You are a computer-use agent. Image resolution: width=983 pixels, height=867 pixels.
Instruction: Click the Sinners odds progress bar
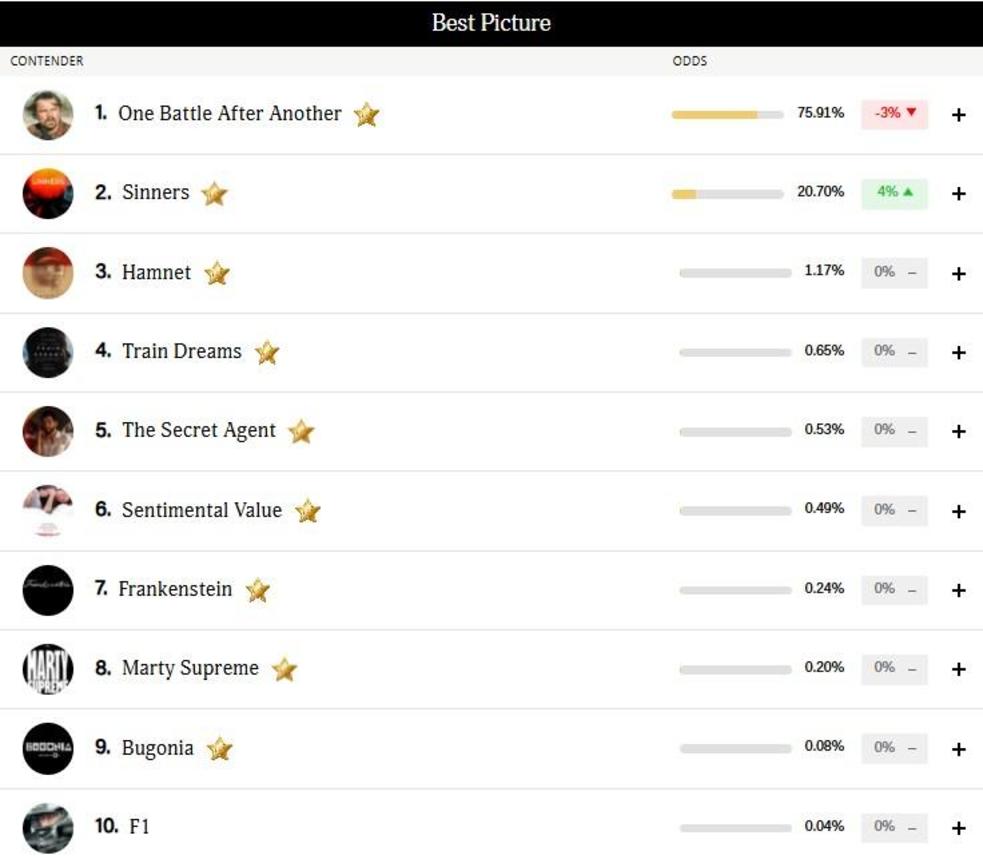point(727,193)
